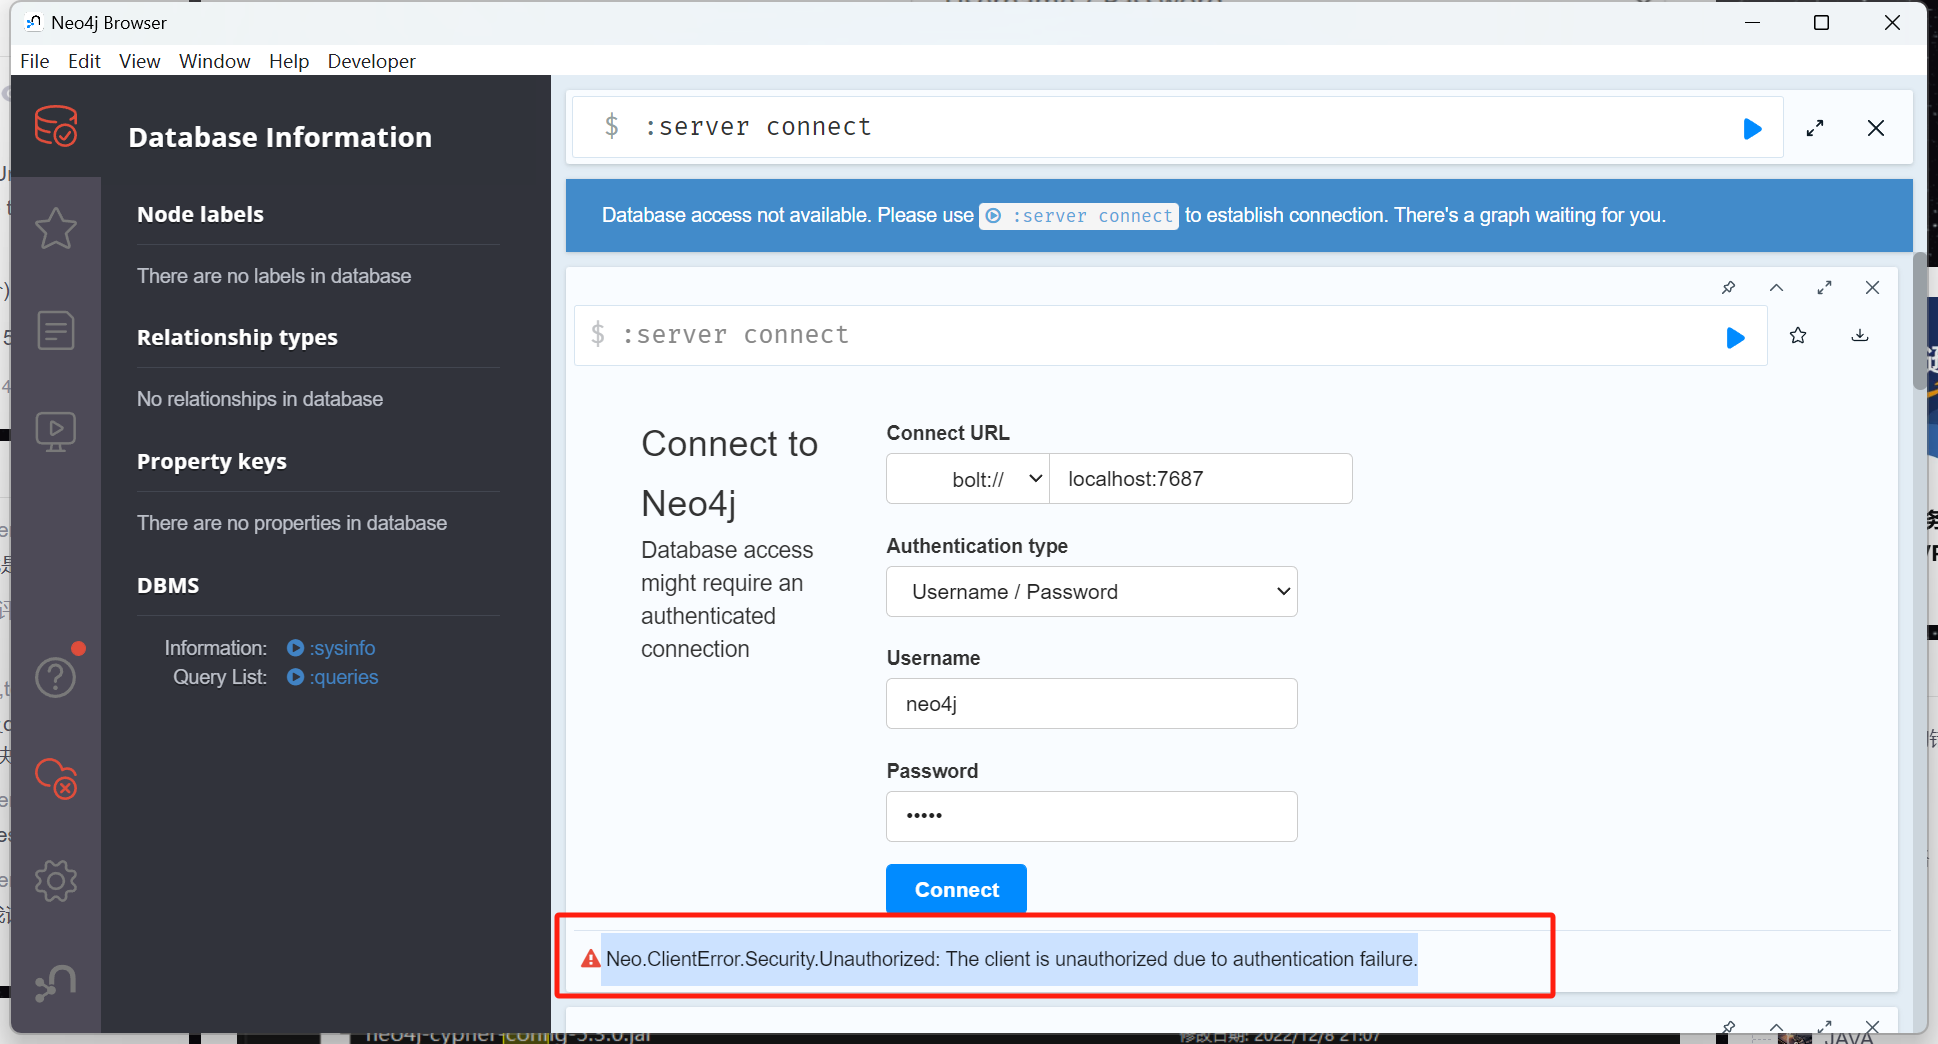Open the Project Files document icon

pyautogui.click(x=56, y=330)
